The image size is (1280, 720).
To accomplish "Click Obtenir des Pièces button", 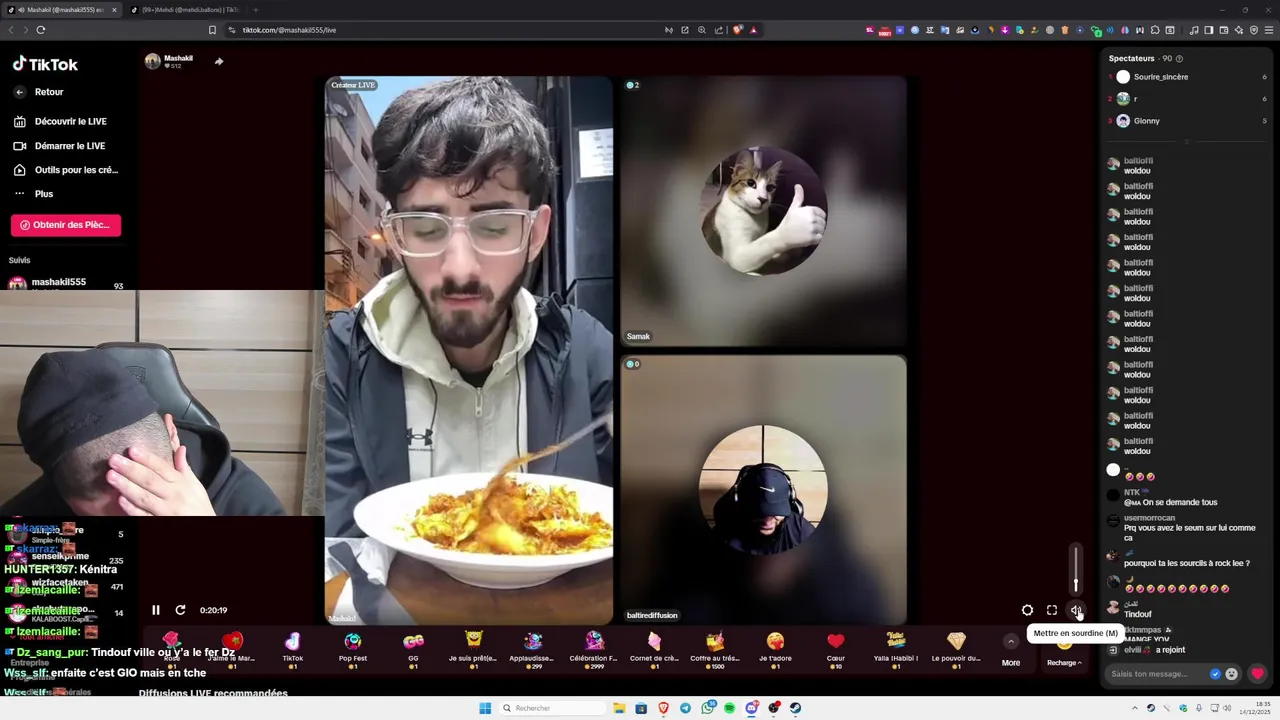I will (66, 225).
